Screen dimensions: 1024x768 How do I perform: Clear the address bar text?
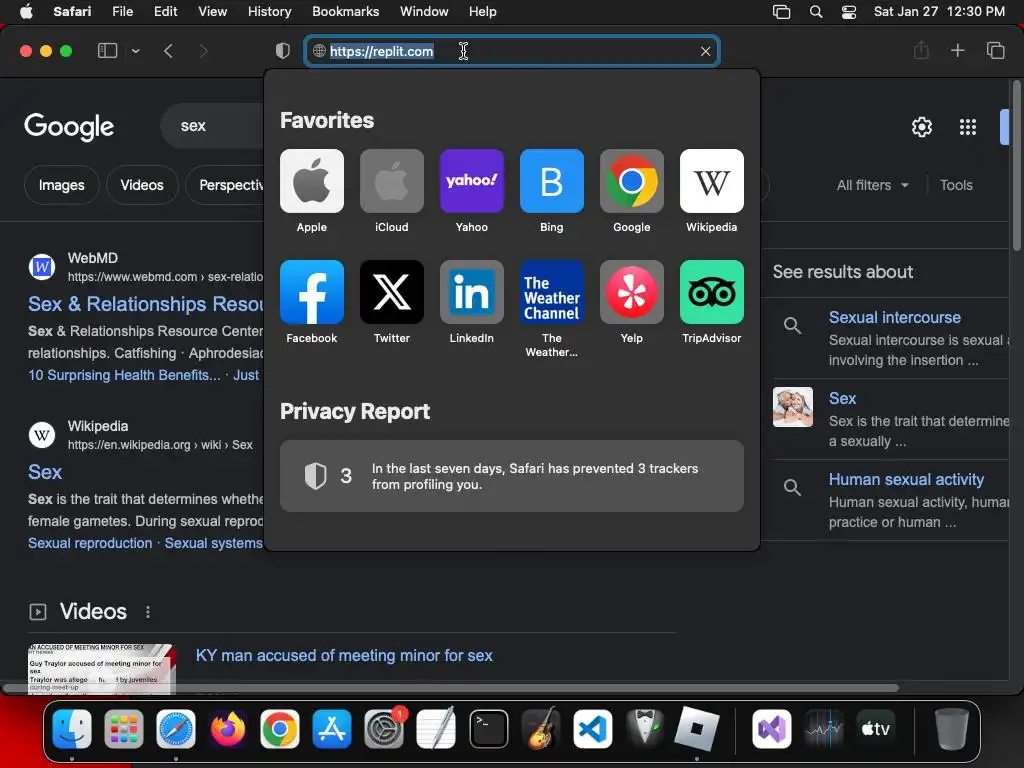click(x=705, y=51)
